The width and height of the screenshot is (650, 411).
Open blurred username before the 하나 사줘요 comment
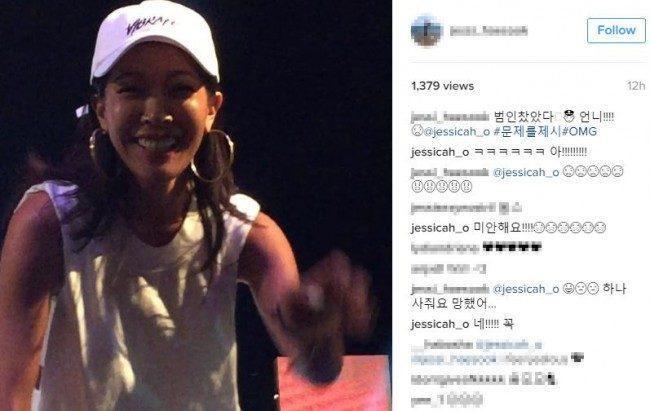(450, 289)
